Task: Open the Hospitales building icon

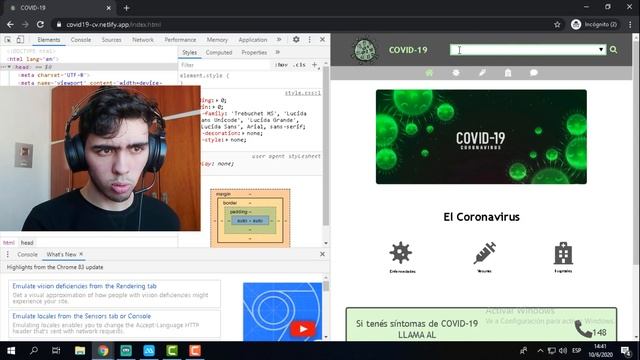Action: tap(563, 253)
